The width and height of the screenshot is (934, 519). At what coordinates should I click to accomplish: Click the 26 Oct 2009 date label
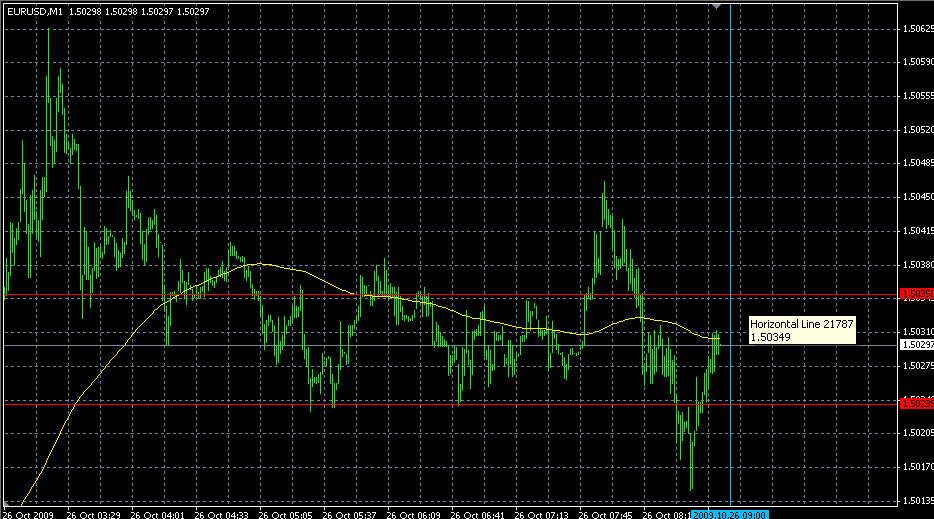(x=27, y=514)
